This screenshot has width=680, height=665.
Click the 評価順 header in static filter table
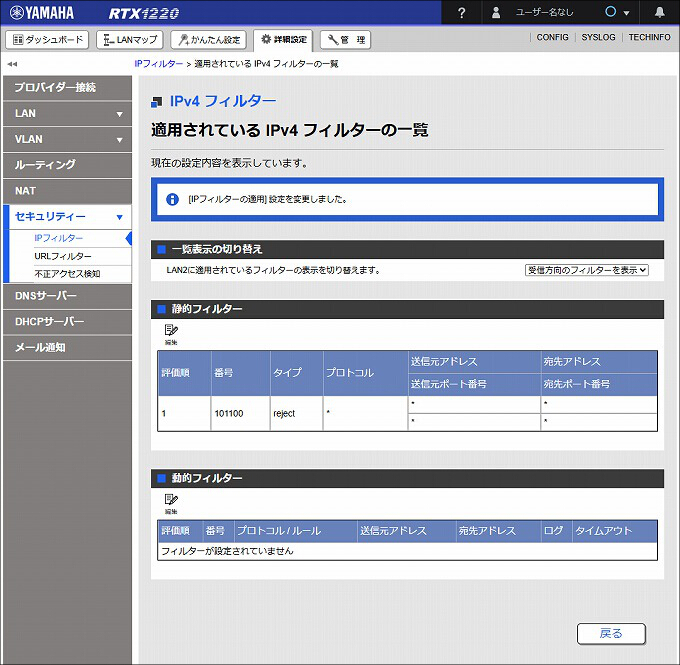pyautogui.click(x=184, y=373)
